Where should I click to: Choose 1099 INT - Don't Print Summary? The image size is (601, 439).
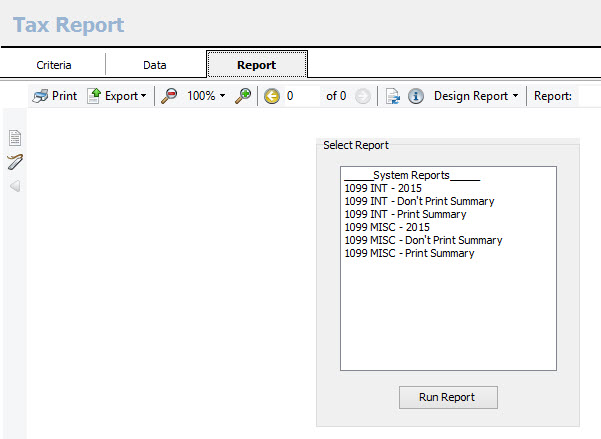point(419,201)
